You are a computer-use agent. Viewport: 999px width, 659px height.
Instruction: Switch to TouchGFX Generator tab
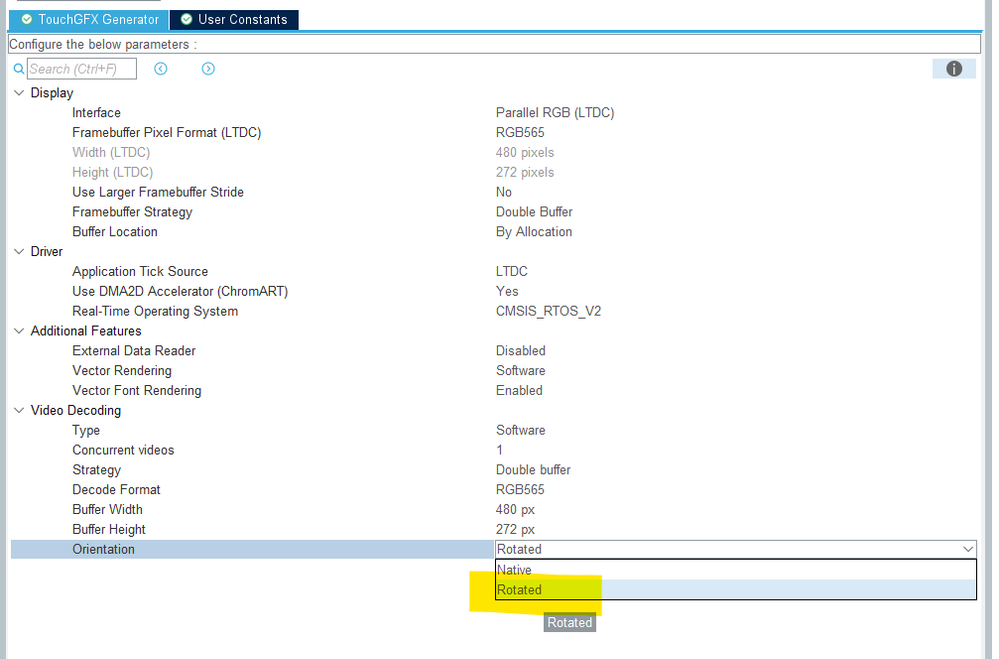click(x=89, y=19)
